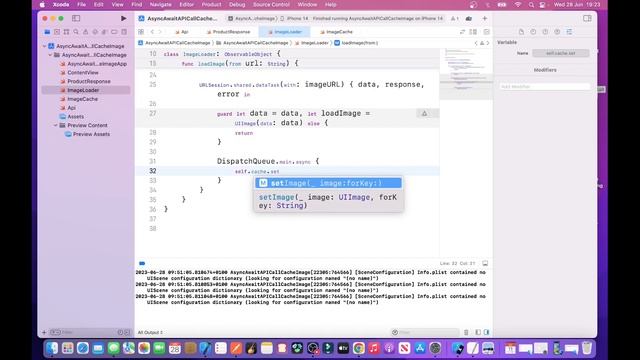
Task: Select ImageLoader file in navigator
Action: coord(83,90)
